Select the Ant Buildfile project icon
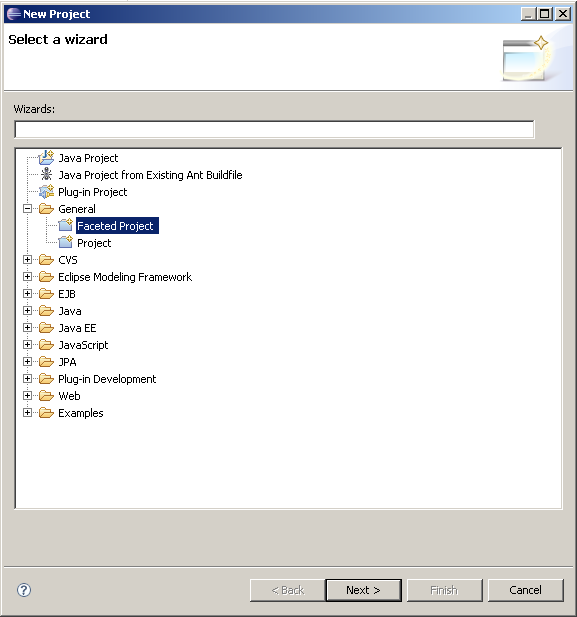The width and height of the screenshot is (577, 617). (46, 174)
